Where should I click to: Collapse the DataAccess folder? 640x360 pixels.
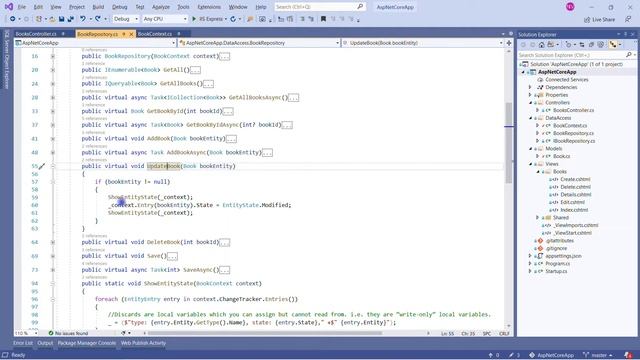tap(530, 118)
